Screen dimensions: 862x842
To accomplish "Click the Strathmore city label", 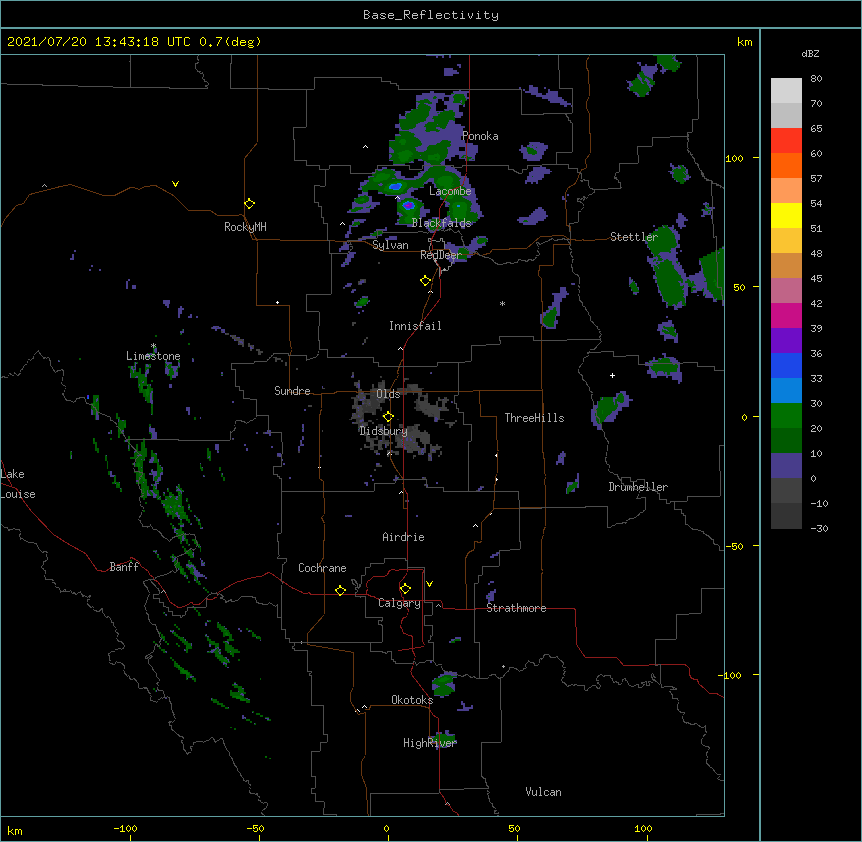I will pos(516,608).
